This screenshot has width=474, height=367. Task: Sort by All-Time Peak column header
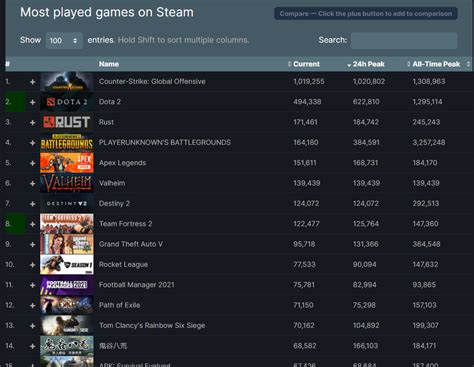pyautogui.click(x=436, y=64)
